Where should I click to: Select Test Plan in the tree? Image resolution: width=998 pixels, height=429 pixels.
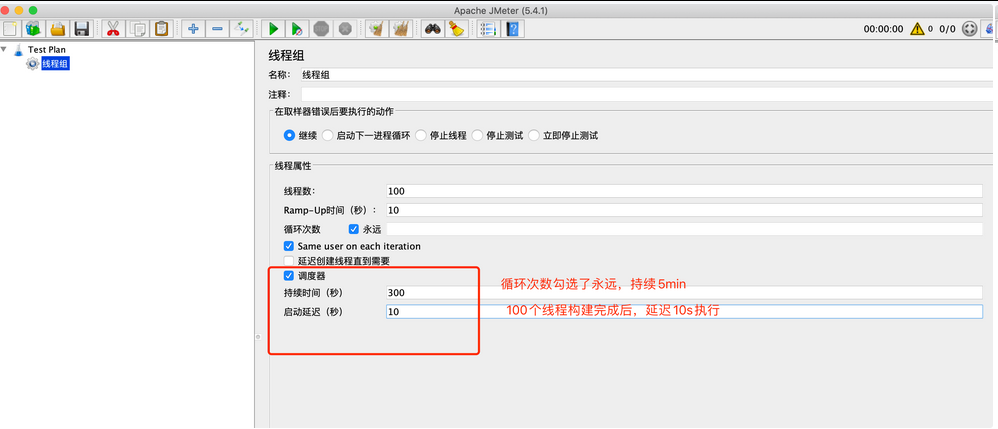[46, 49]
